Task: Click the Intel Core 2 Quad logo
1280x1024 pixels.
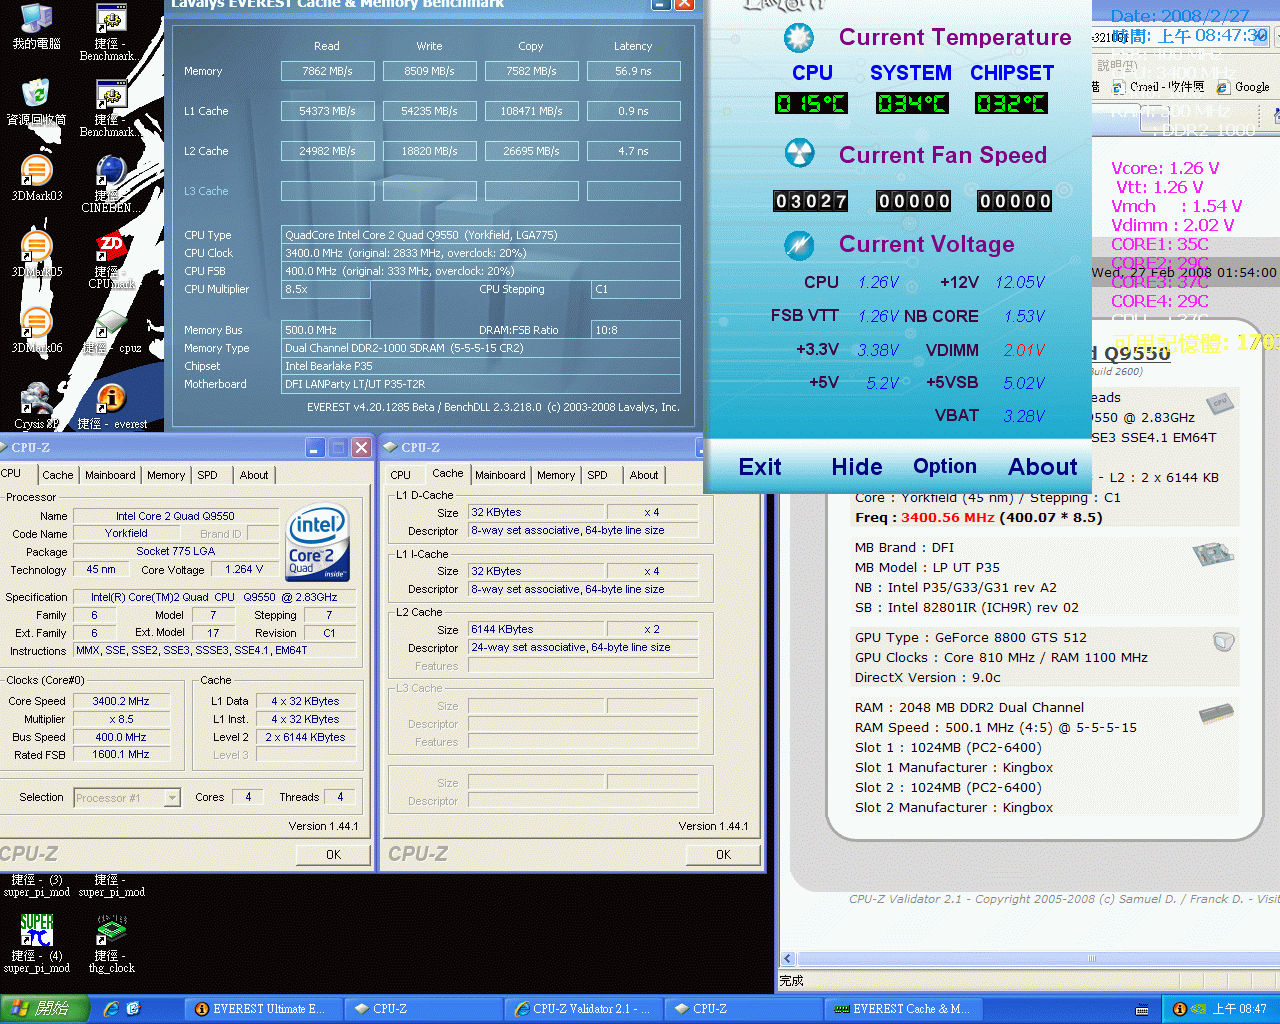Action: 317,543
